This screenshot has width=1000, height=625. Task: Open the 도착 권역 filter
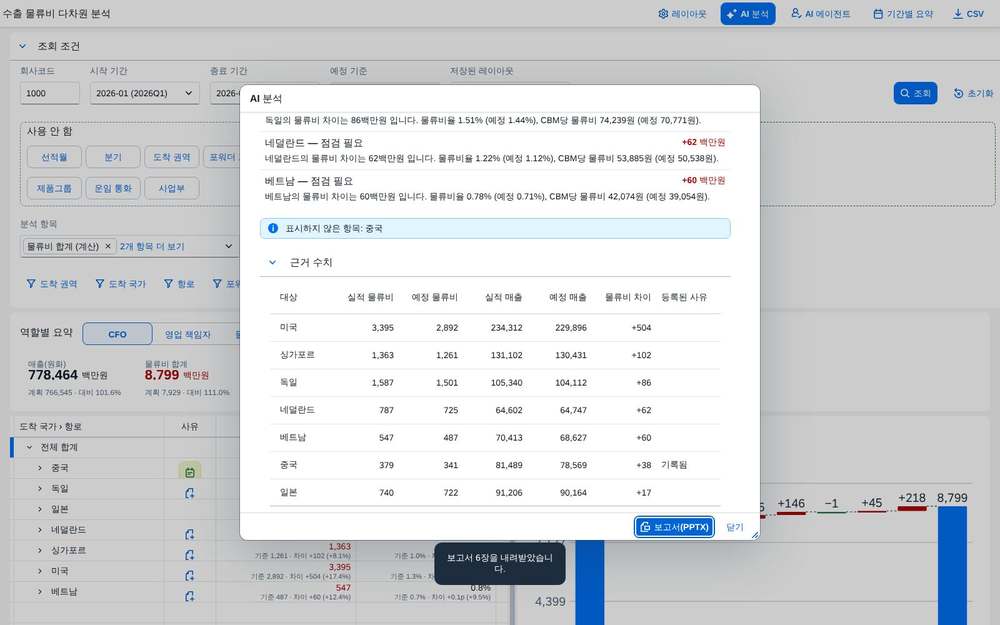click(x=52, y=284)
